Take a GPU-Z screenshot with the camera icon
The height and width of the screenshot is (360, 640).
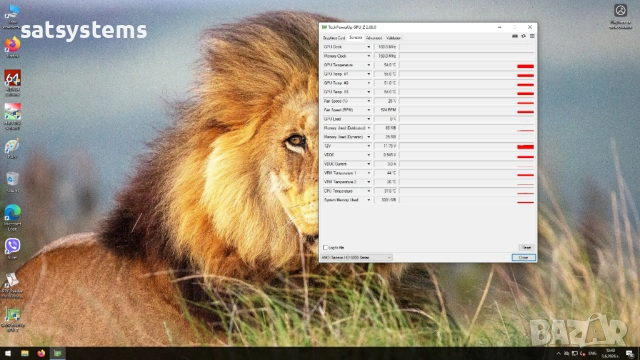(515, 36)
